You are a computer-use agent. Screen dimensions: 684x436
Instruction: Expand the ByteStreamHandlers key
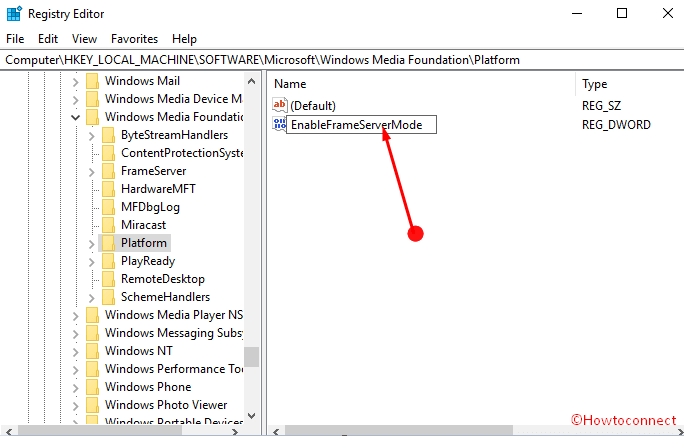click(x=92, y=136)
